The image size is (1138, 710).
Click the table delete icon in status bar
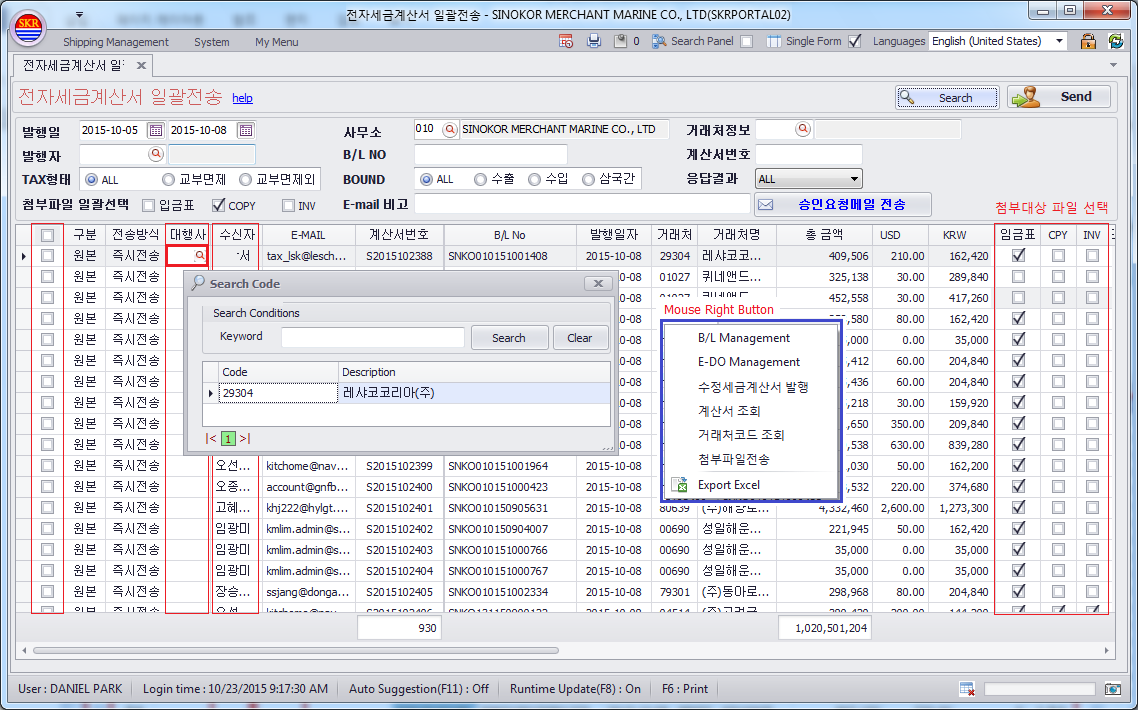(x=967, y=689)
